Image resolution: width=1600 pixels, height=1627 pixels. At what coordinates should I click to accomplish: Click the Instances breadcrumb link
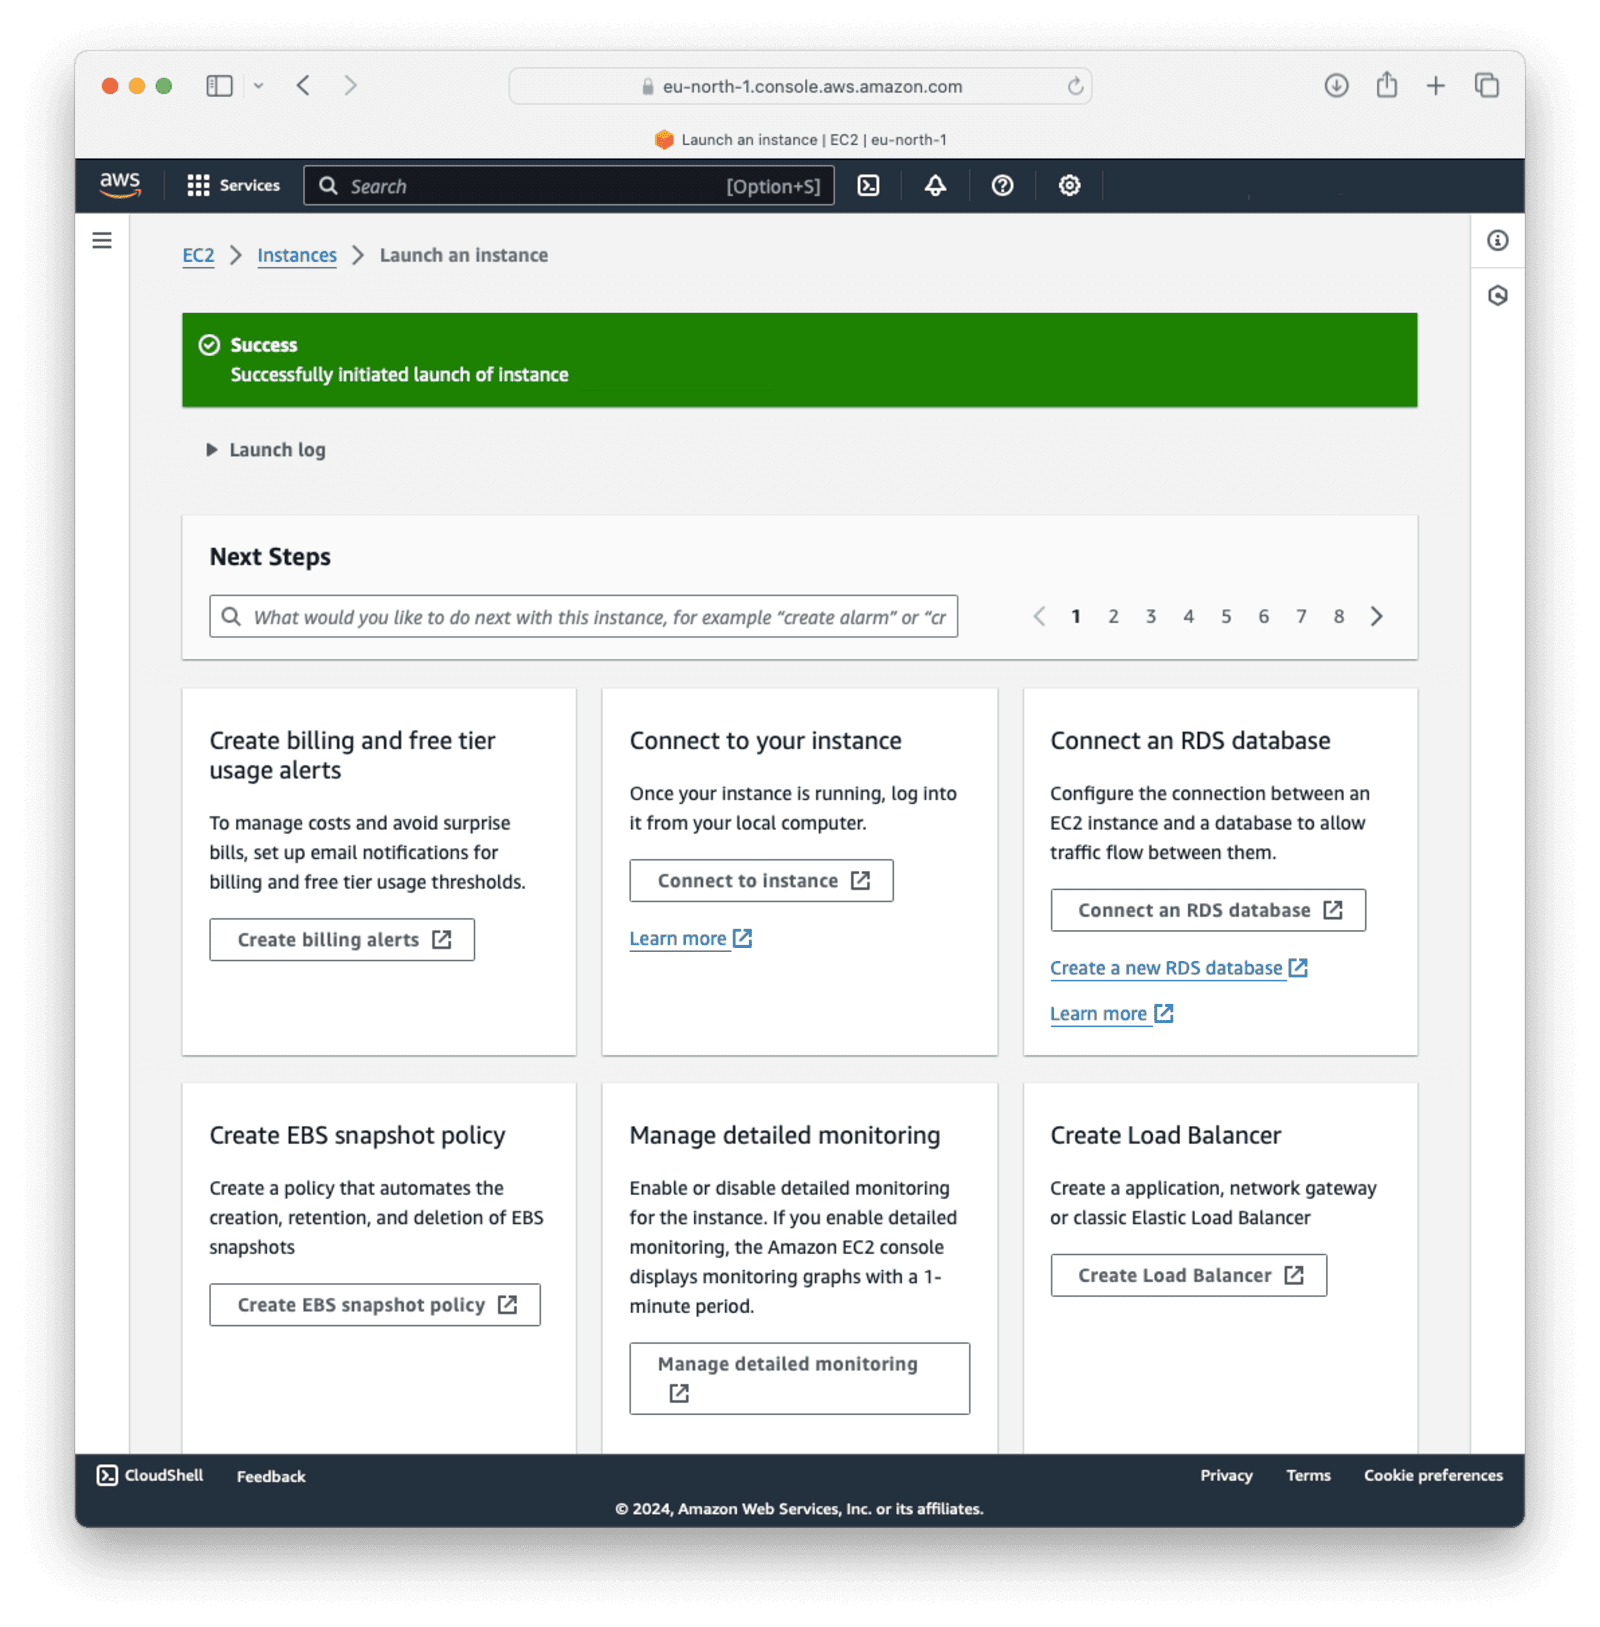click(x=297, y=255)
